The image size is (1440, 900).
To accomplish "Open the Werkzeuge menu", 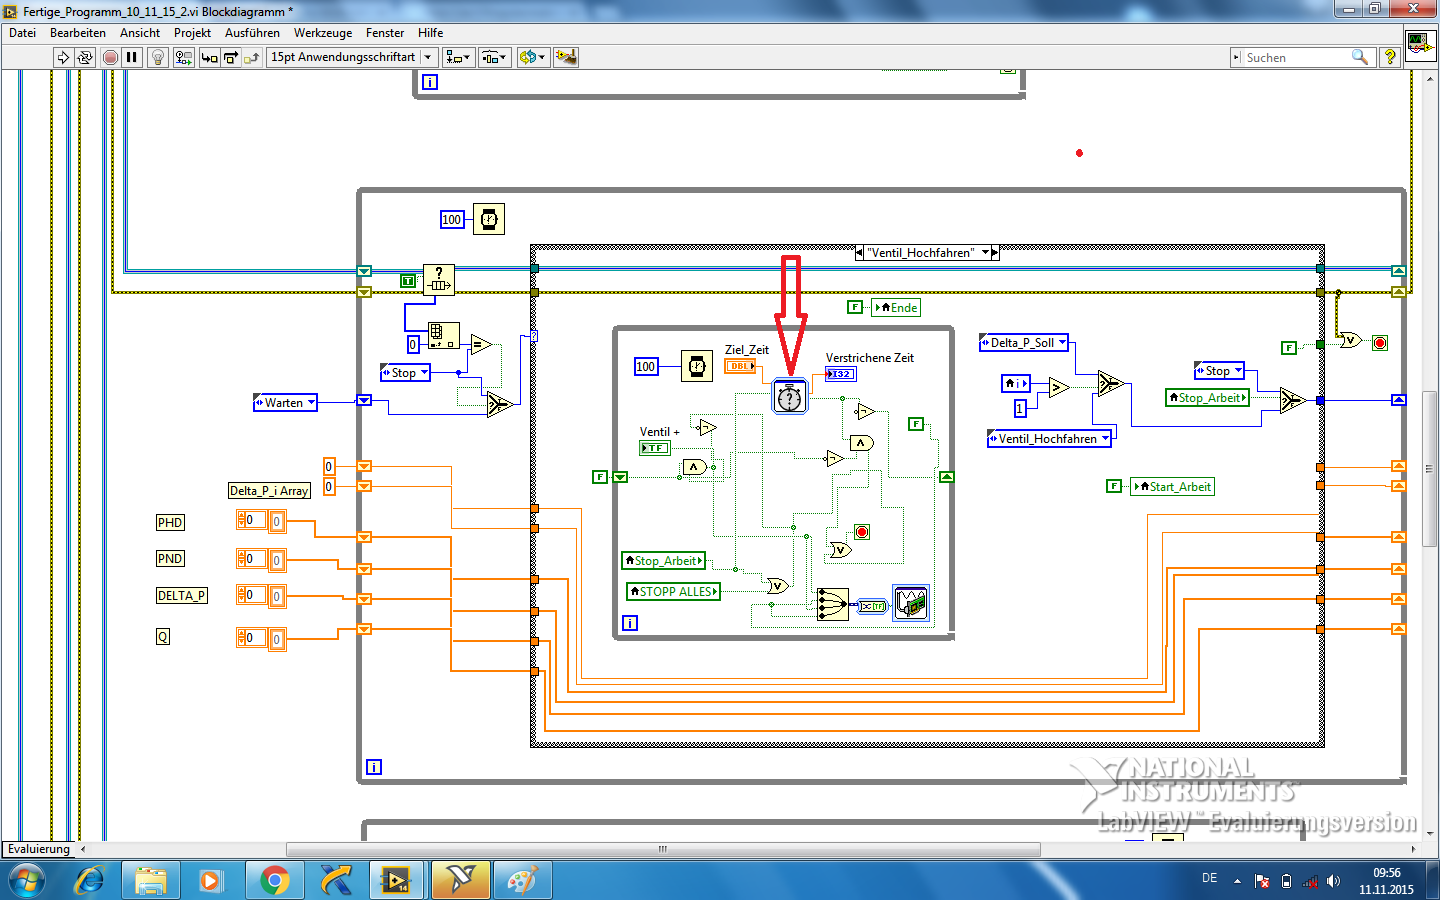I will tap(322, 33).
